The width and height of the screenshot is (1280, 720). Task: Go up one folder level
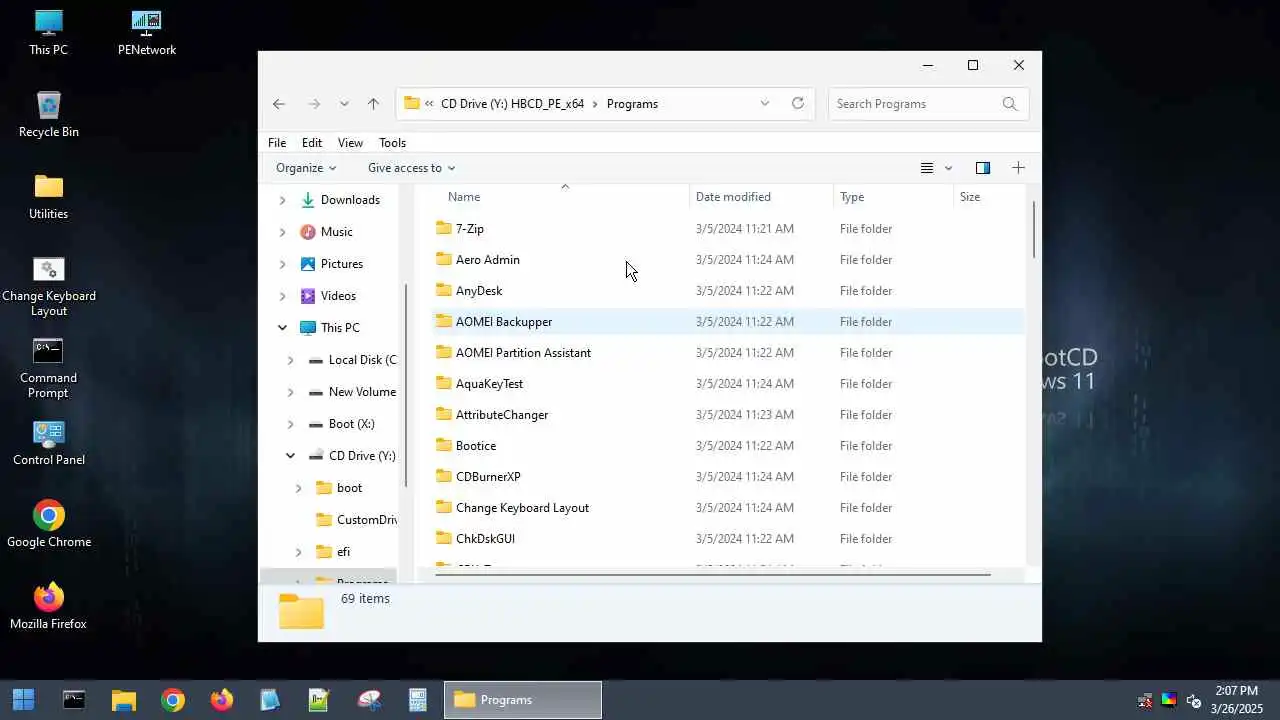tap(373, 104)
